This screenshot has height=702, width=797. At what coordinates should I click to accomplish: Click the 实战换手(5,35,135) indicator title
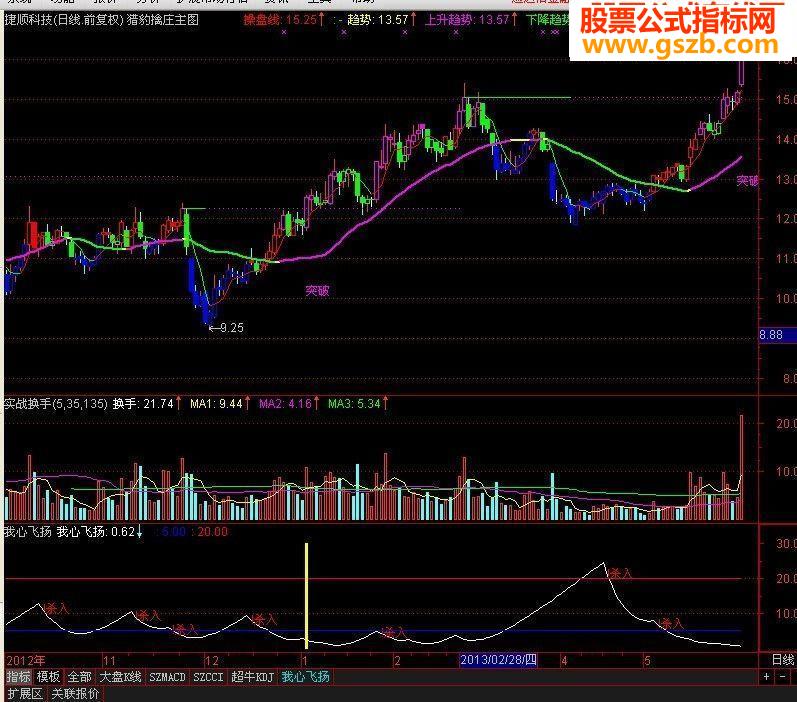tap(56, 404)
